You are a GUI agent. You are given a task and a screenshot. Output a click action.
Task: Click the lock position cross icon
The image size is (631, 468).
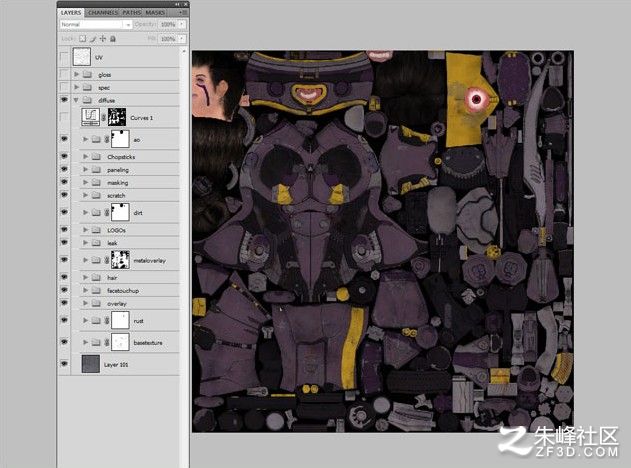pyautogui.click(x=103, y=39)
